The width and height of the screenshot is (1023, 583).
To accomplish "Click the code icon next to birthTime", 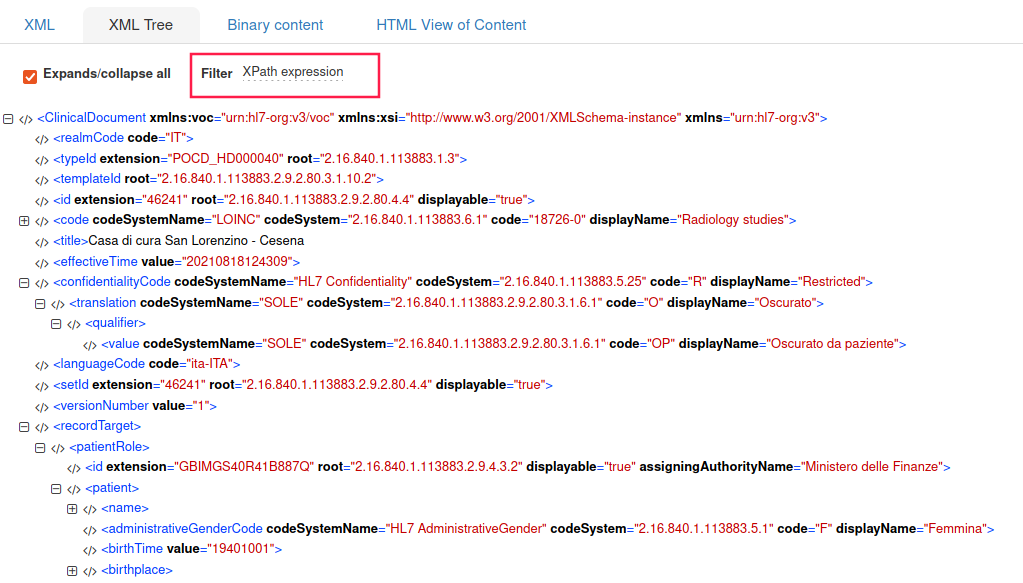I will 90,550.
